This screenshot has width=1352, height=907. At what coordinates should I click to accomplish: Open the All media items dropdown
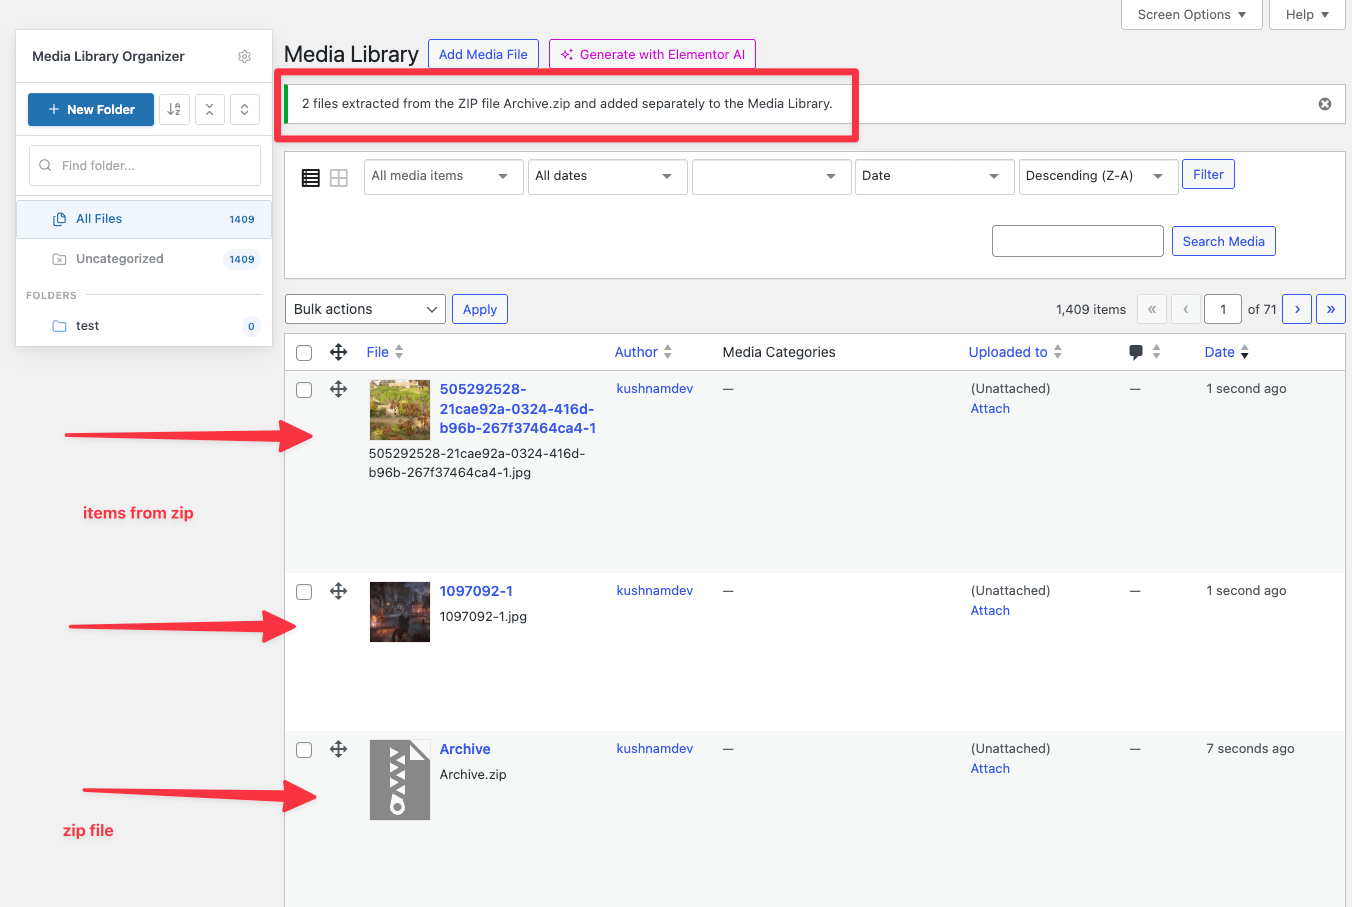click(443, 176)
